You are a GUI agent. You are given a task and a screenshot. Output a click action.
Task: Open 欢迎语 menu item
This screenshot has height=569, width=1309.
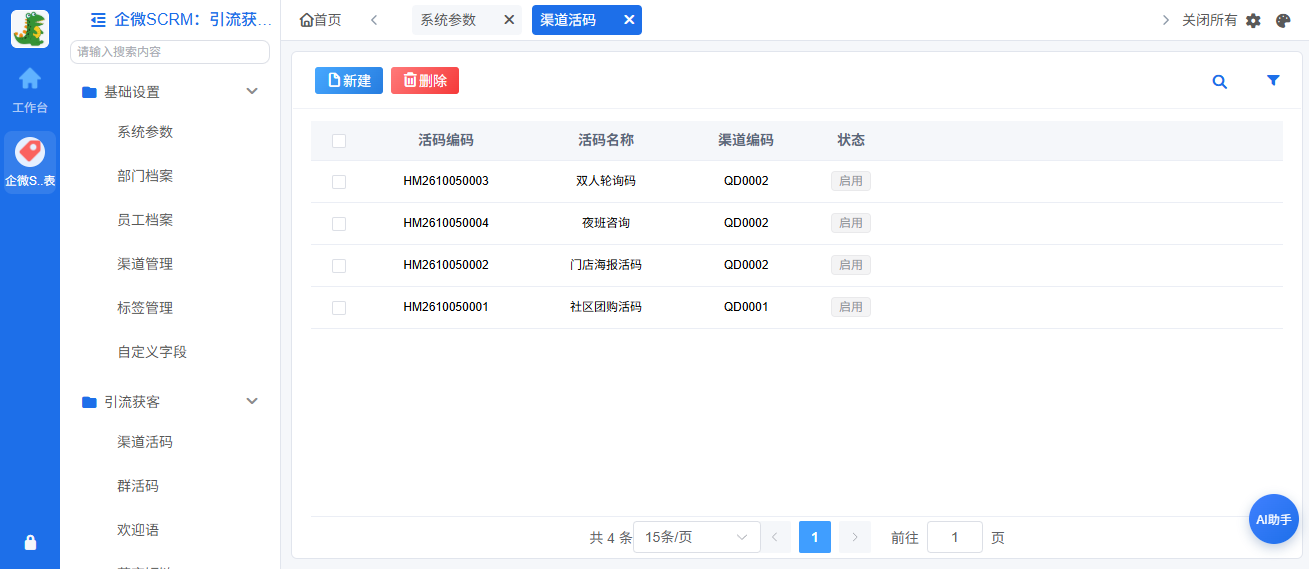coord(138,530)
